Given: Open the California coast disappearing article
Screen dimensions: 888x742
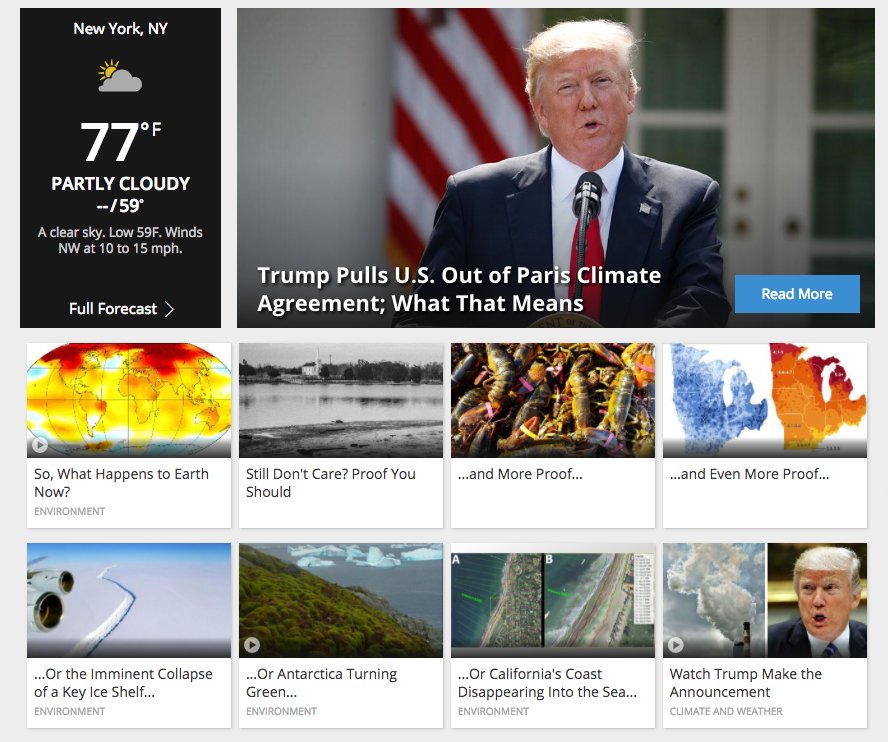Looking at the screenshot, I should 547,683.
